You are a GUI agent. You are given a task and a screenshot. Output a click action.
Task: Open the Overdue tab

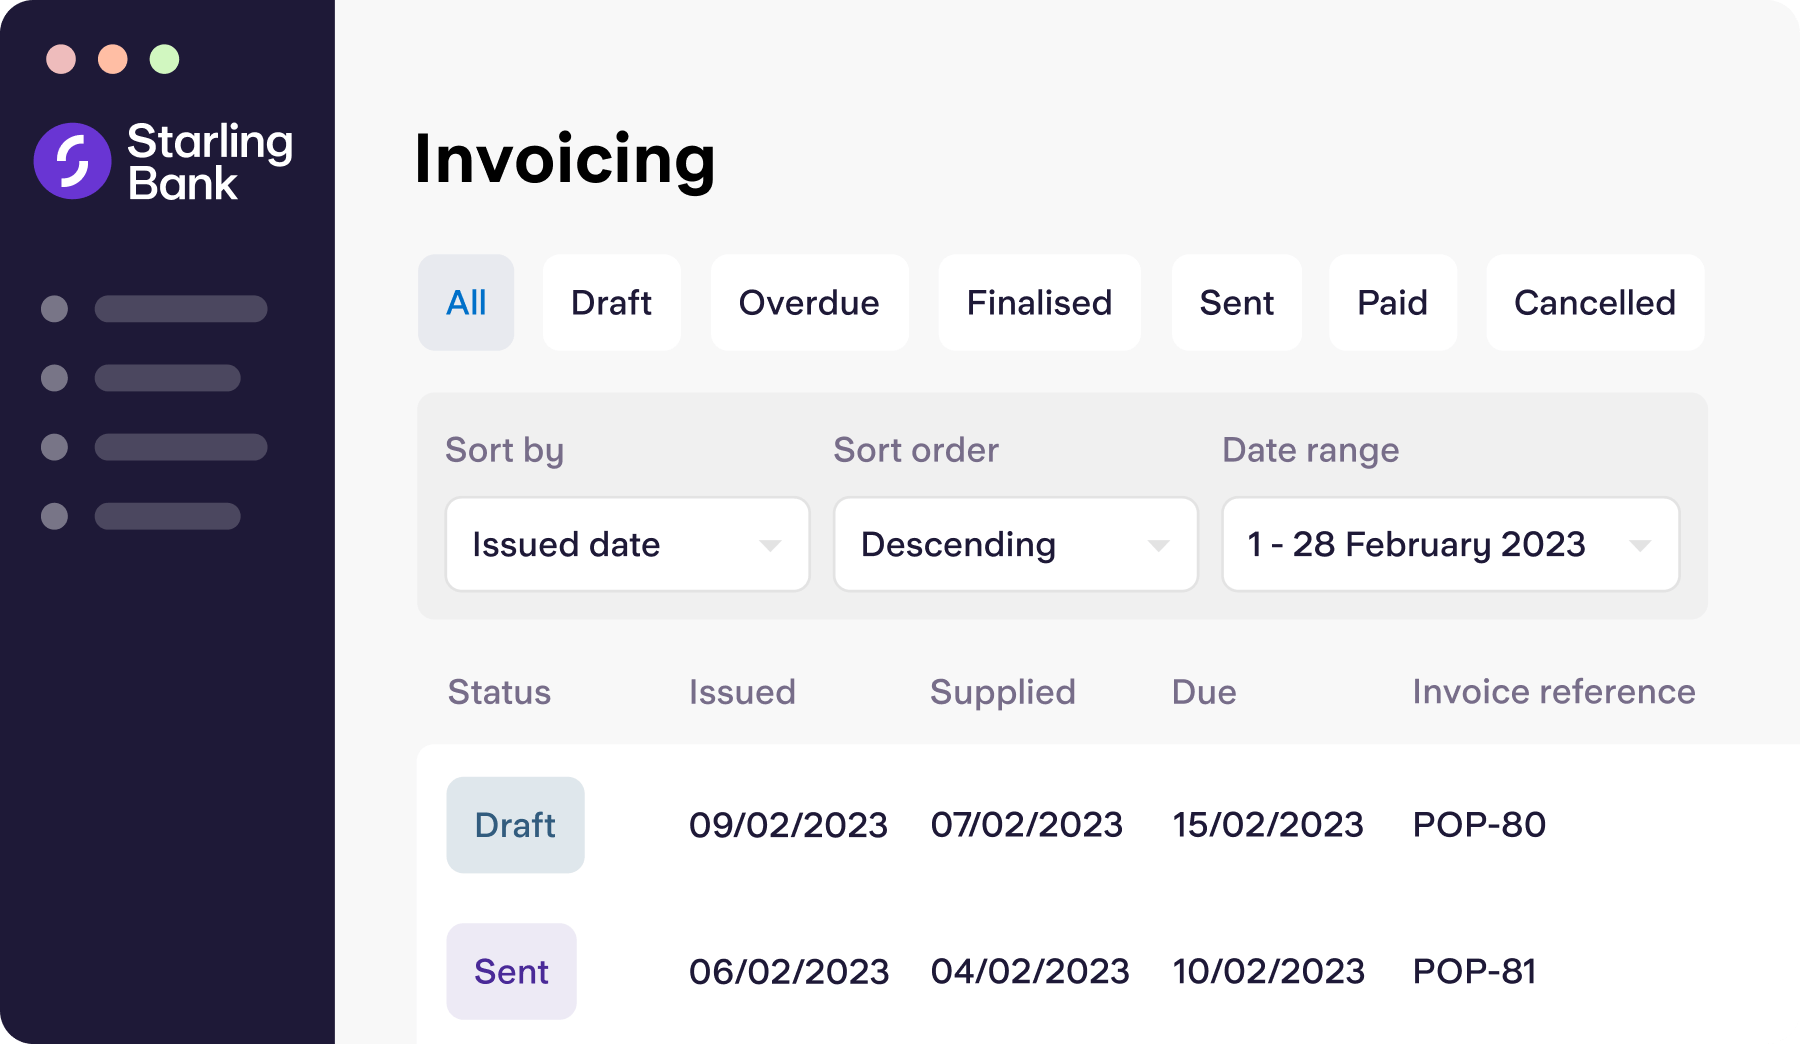coord(809,302)
